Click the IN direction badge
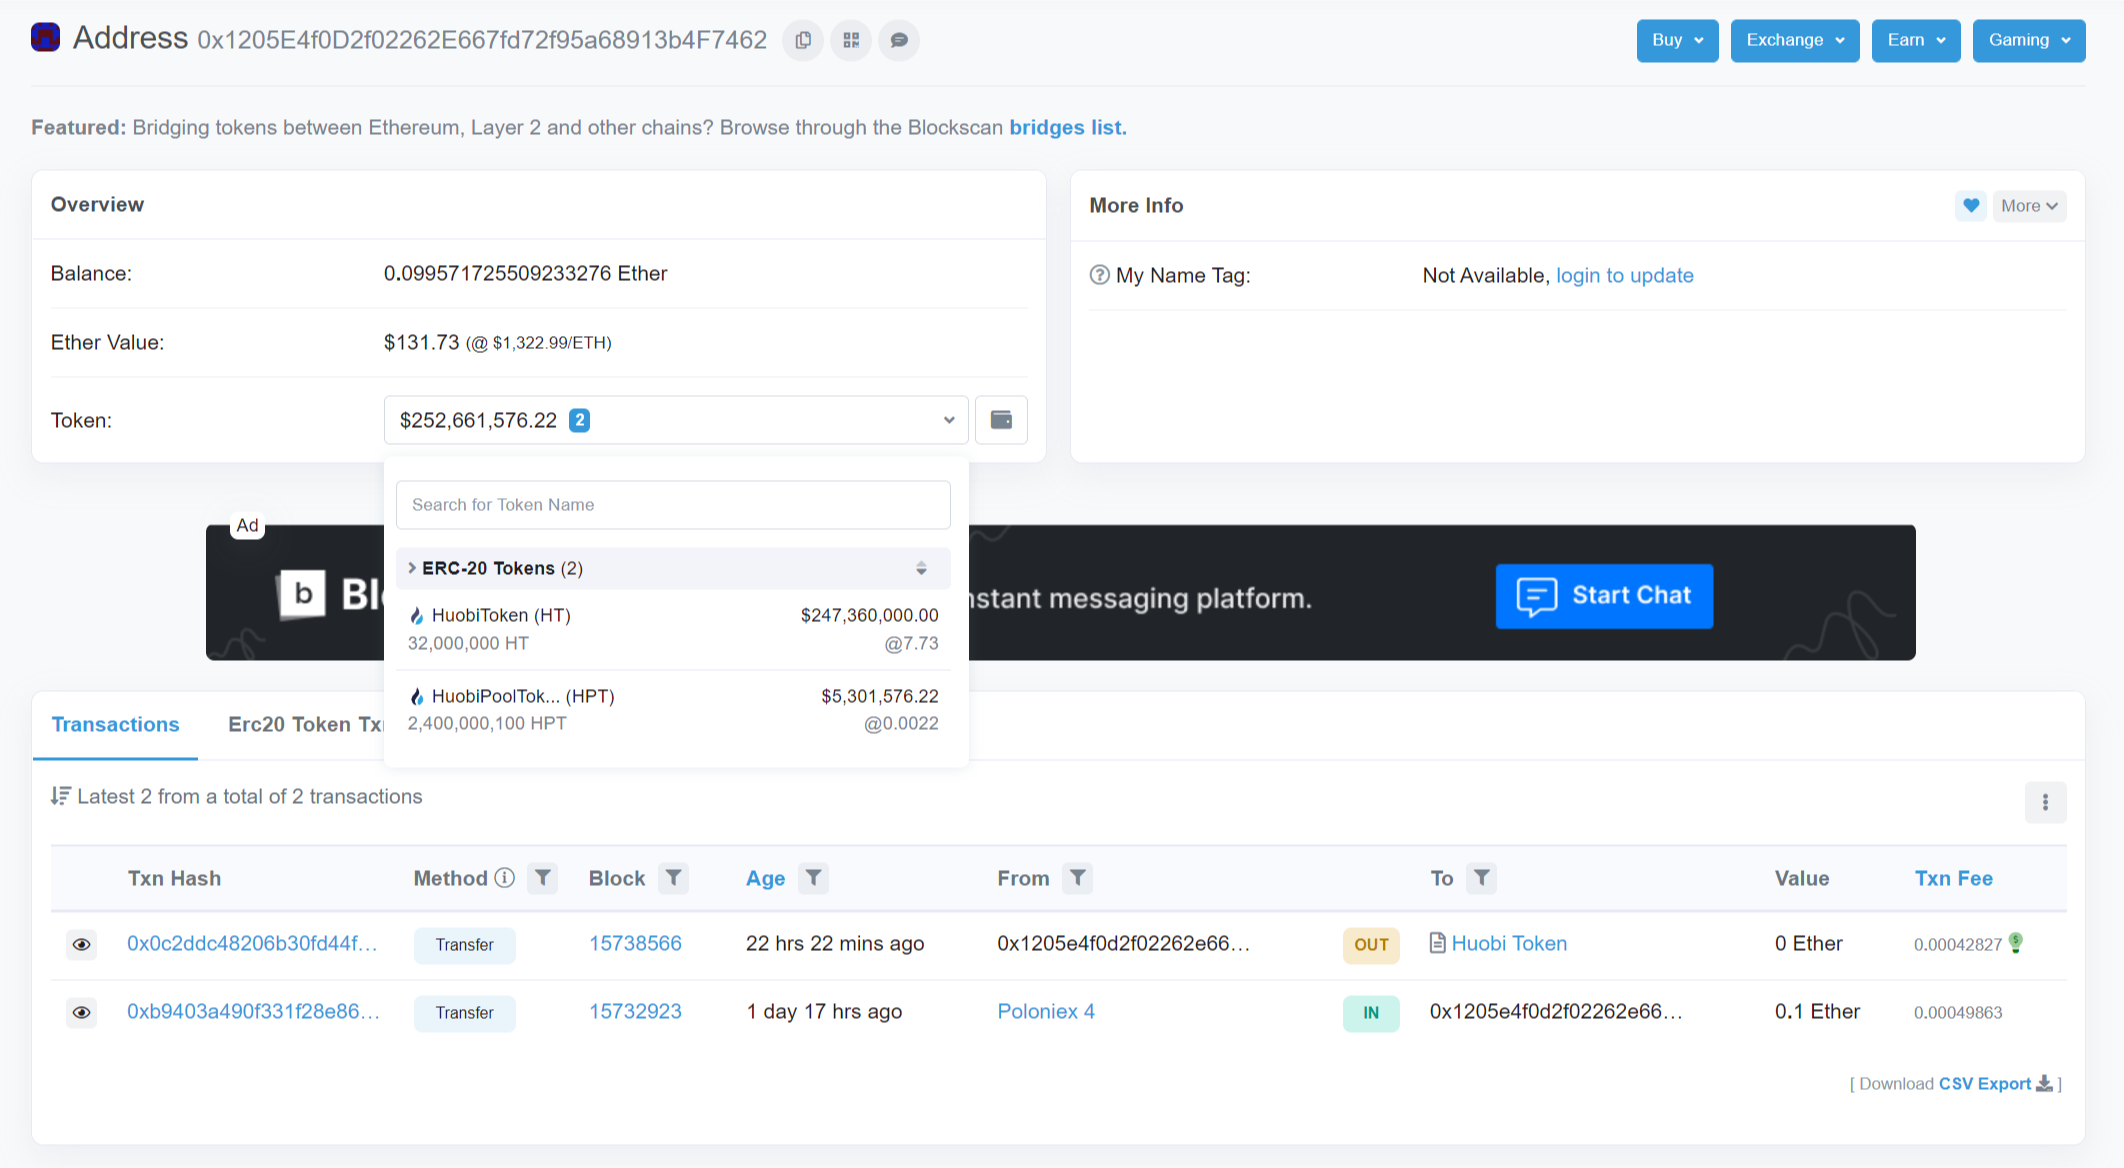2124x1168 pixels. pos(1371,1013)
